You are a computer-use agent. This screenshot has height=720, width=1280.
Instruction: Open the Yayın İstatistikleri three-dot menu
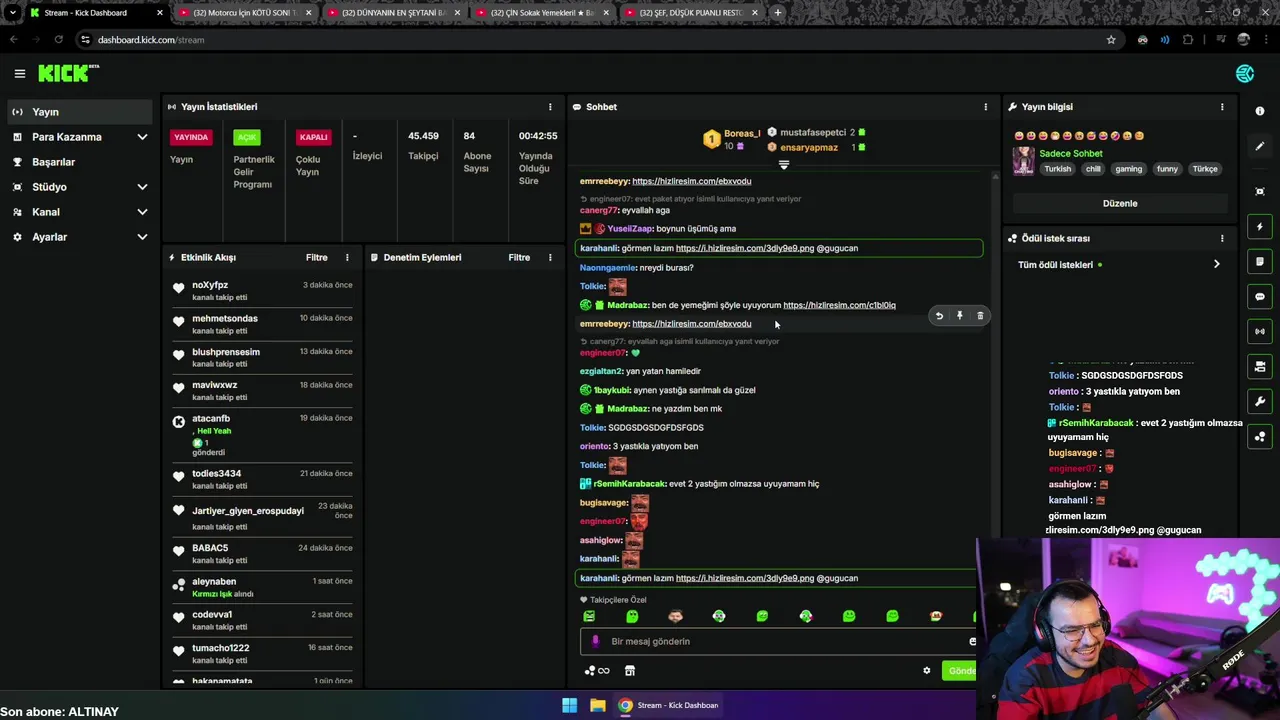tap(549, 107)
